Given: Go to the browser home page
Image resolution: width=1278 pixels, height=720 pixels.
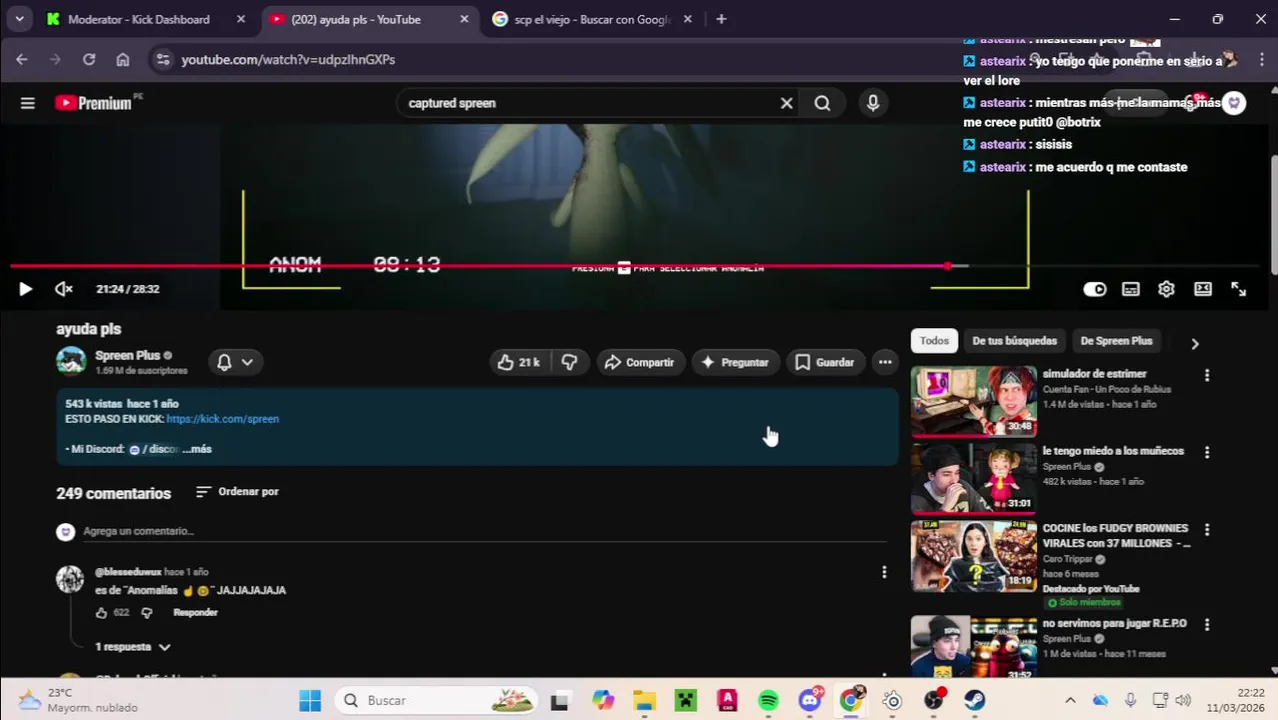Looking at the screenshot, I should 122,60.
